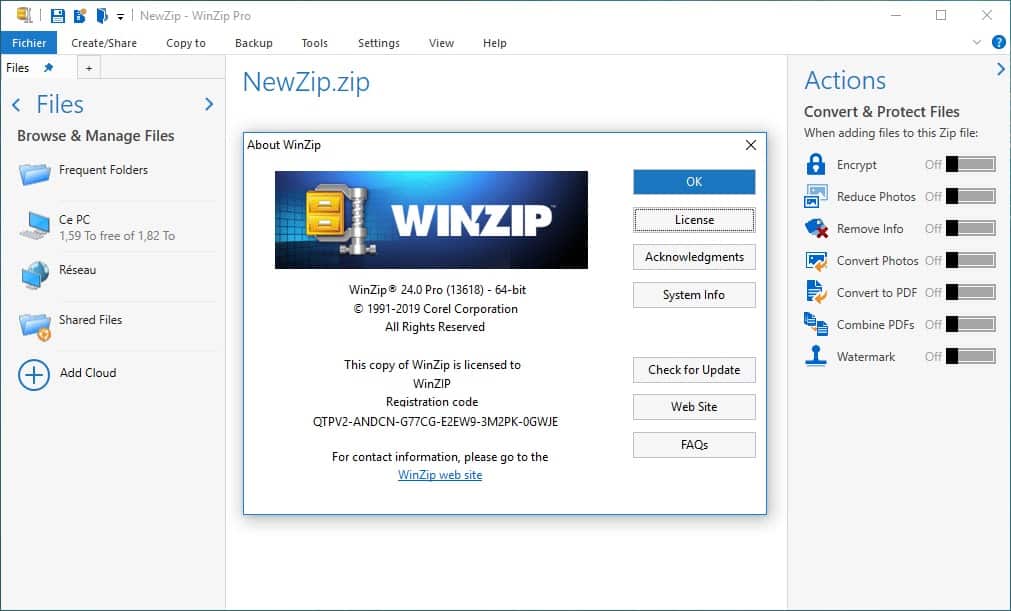Enable the Encrypt toggle
The width and height of the screenshot is (1011, 611).
point(970,165)
